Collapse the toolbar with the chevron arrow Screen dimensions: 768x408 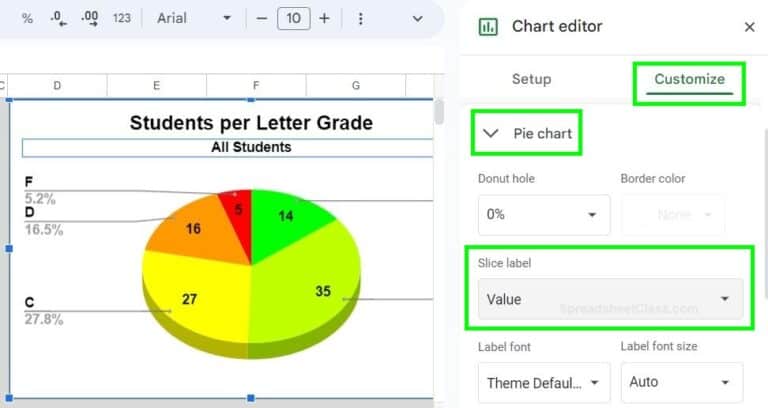(x=417, y=19)
